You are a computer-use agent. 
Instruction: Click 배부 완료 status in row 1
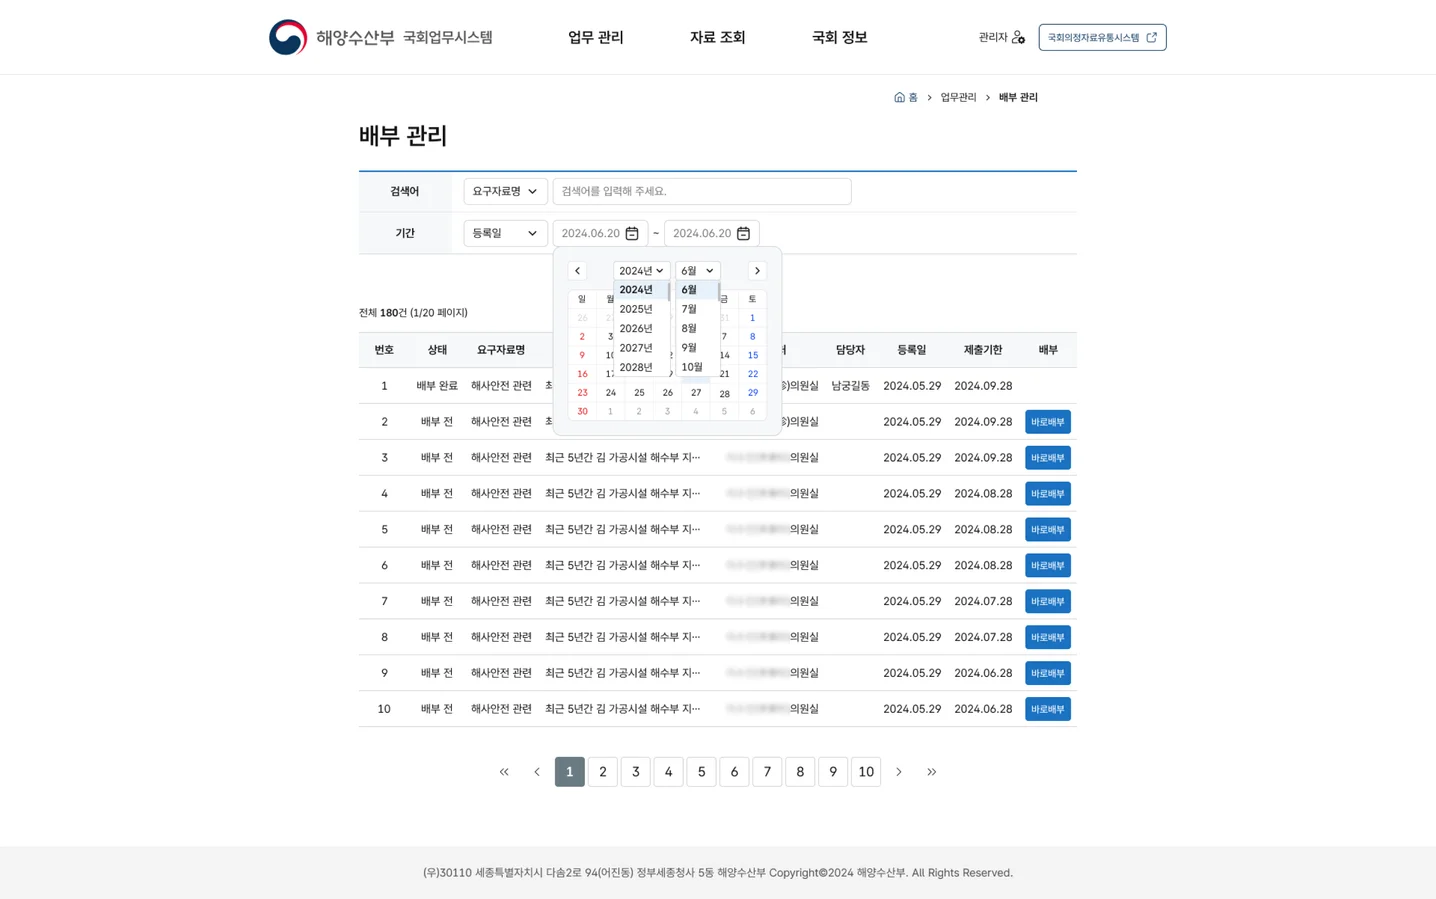(437, 386)
